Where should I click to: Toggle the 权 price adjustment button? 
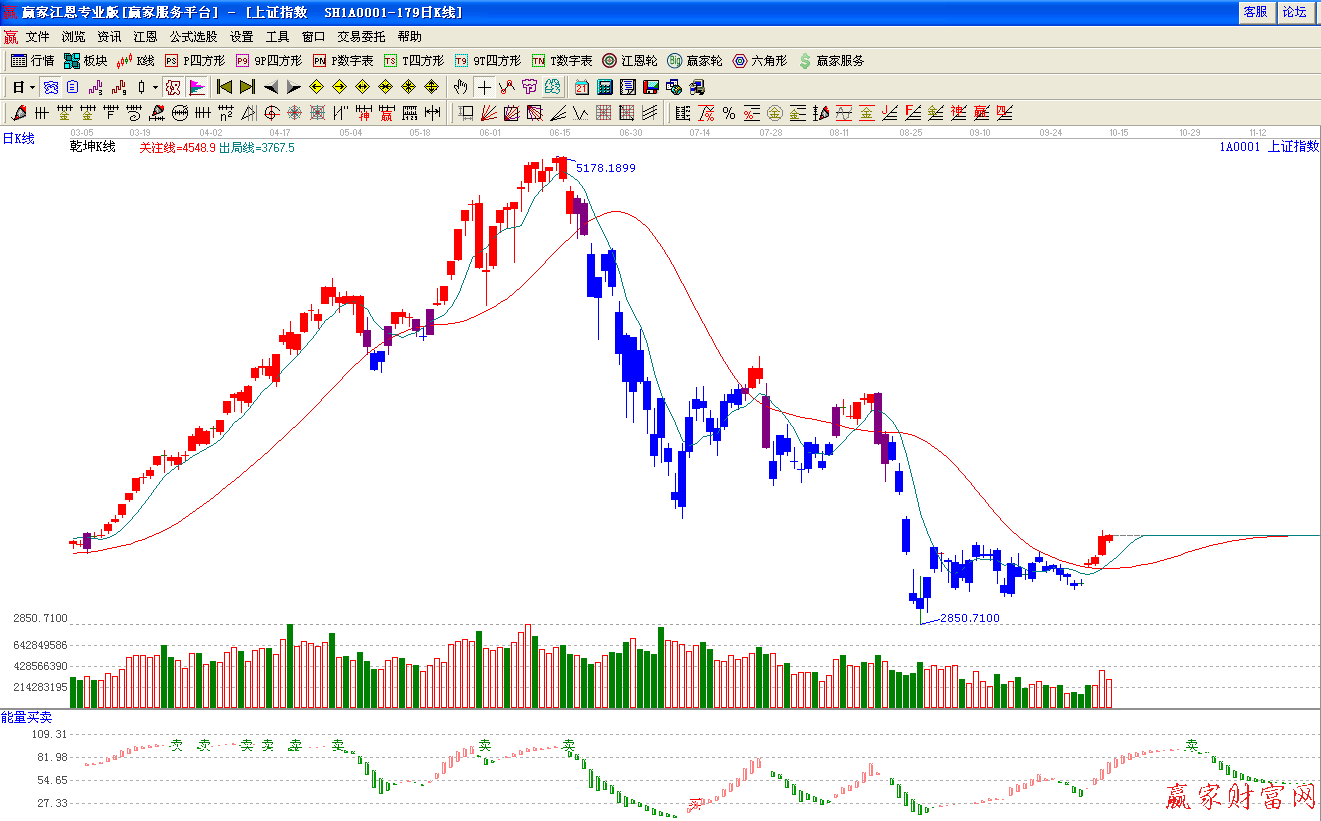pos(173,87)
